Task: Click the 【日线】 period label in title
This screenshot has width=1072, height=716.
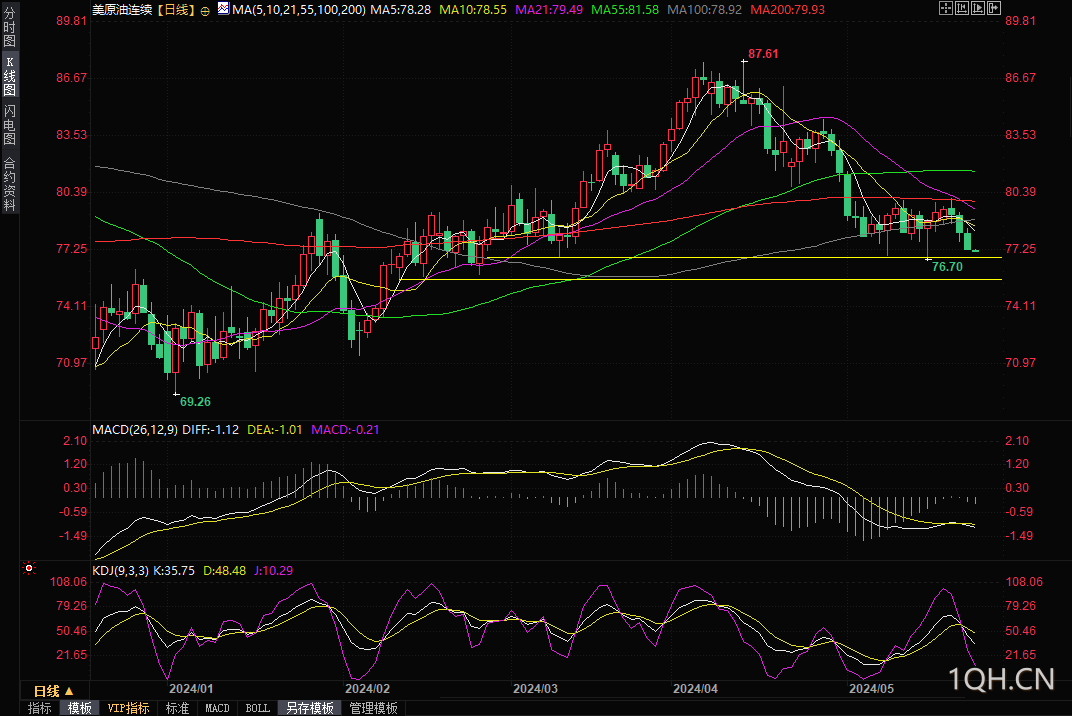Action: (176, 10)
